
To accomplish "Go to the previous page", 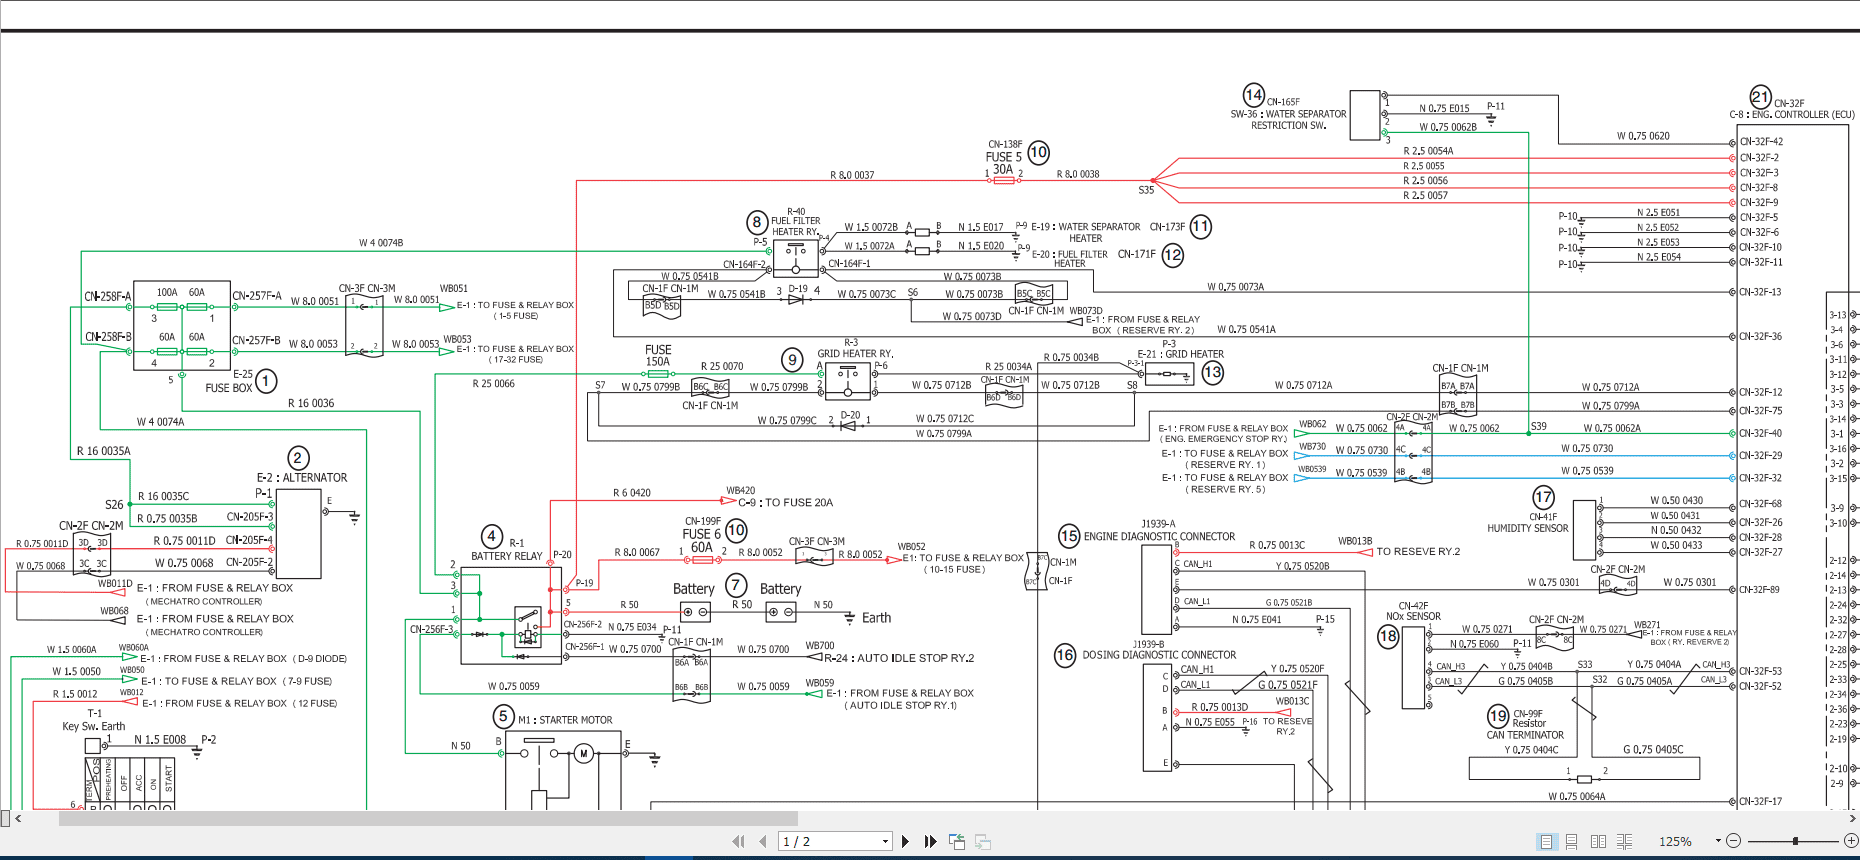I will pos(763,842).
